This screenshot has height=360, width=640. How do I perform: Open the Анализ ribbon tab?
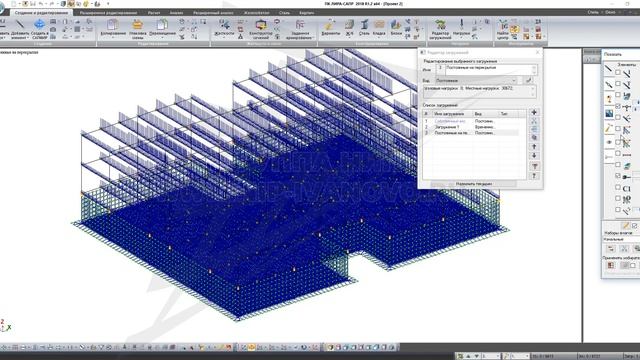[176, 13]
